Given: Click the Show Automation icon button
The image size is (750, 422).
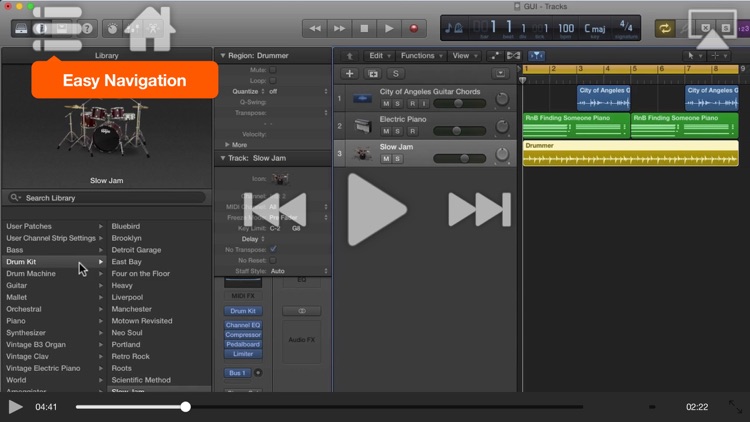Looking at the screenshot, I should pyautogui.click(x=494, y=56).
